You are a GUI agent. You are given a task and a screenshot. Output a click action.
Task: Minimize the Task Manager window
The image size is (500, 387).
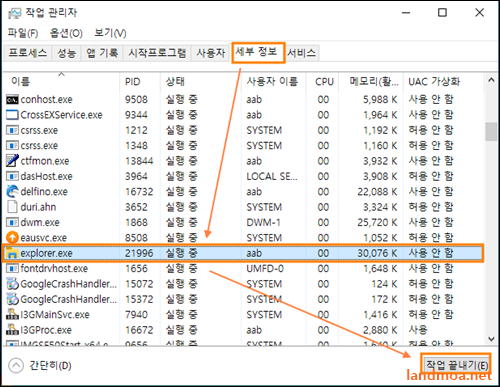click(x=406, y=13)
